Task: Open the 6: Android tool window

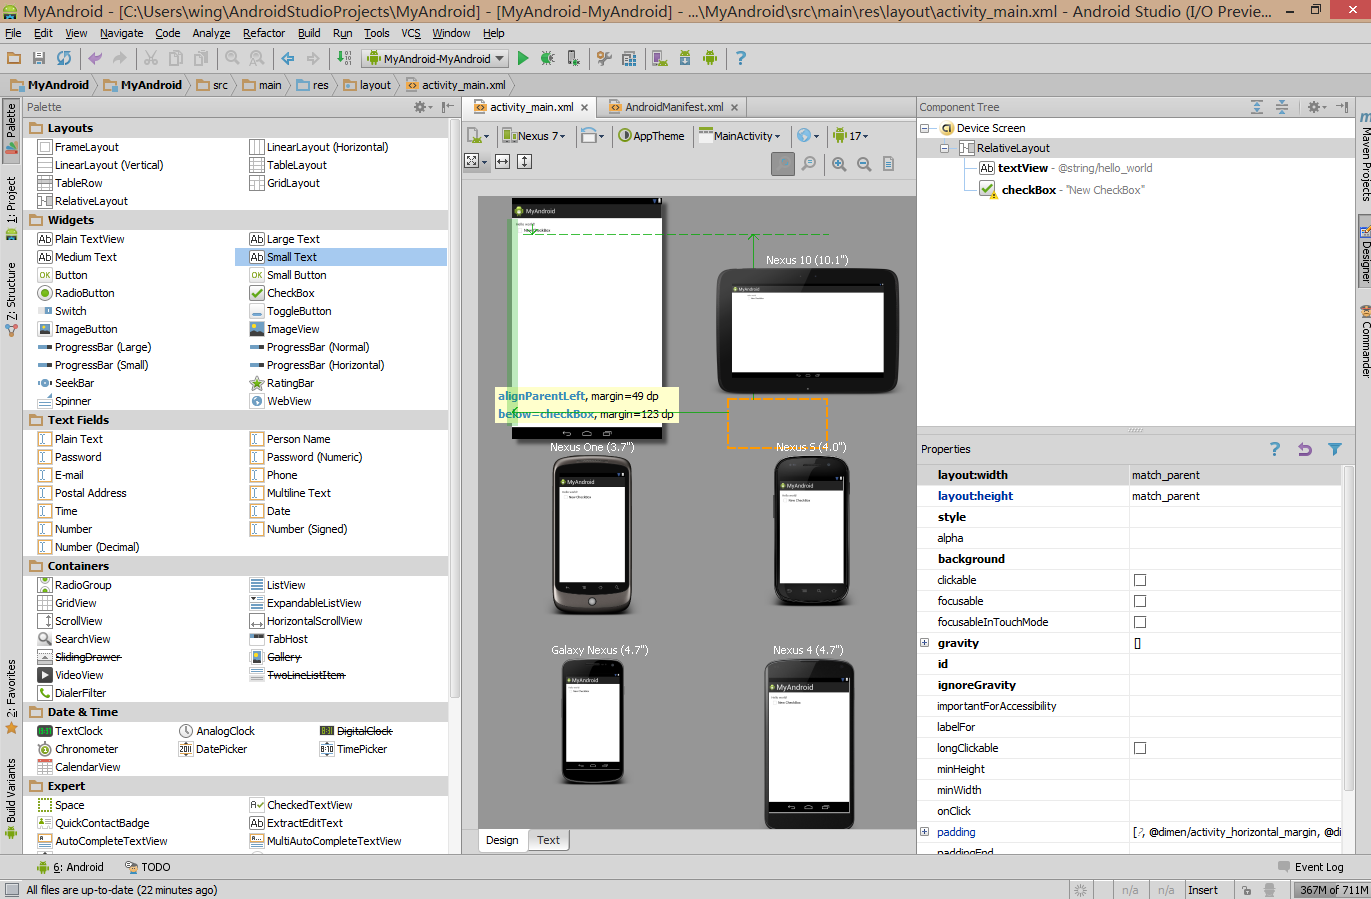Action: (x=70, y=867)
